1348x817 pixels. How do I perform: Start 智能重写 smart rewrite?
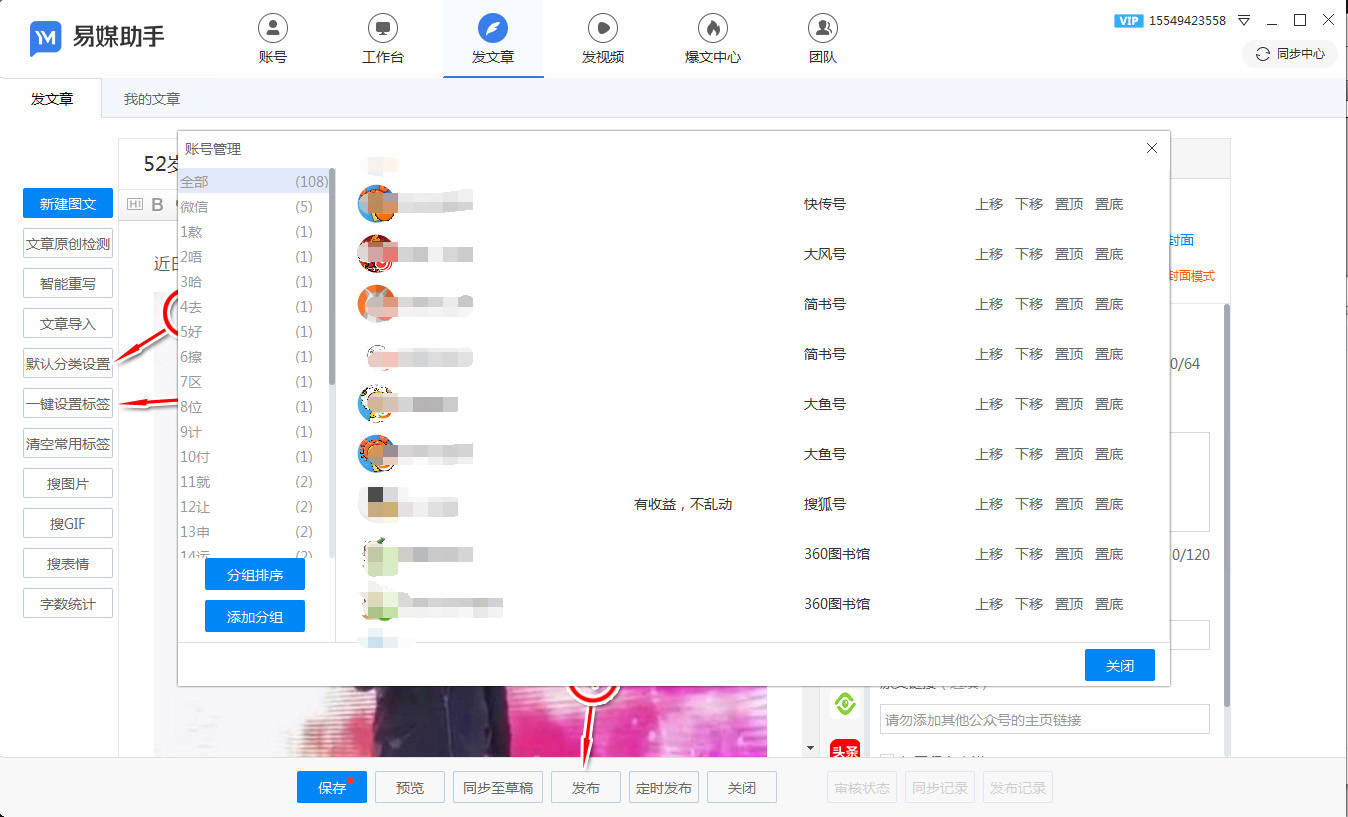[67, 283]
